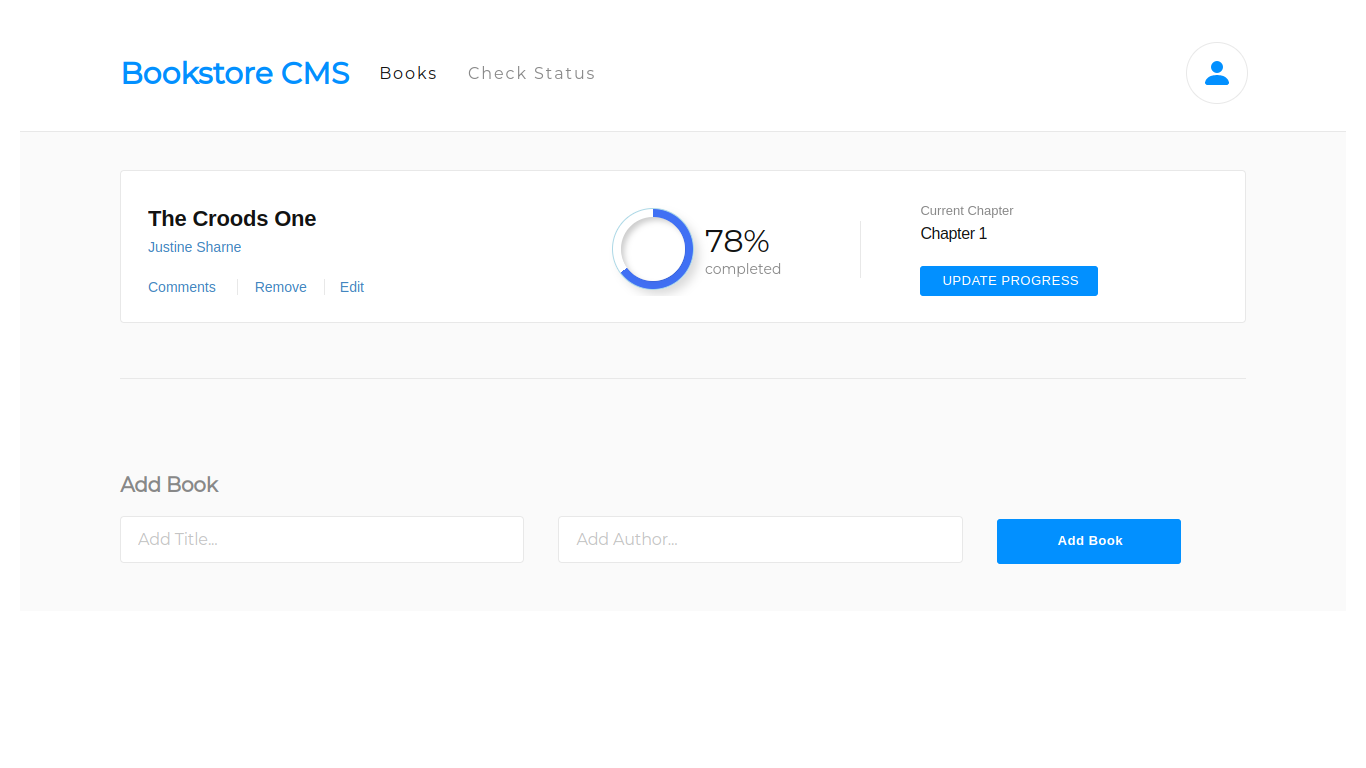Select the book title The Croods One
Image resolution: width=1366 pixels, height=768 pixels.
(x=231, y=218)
